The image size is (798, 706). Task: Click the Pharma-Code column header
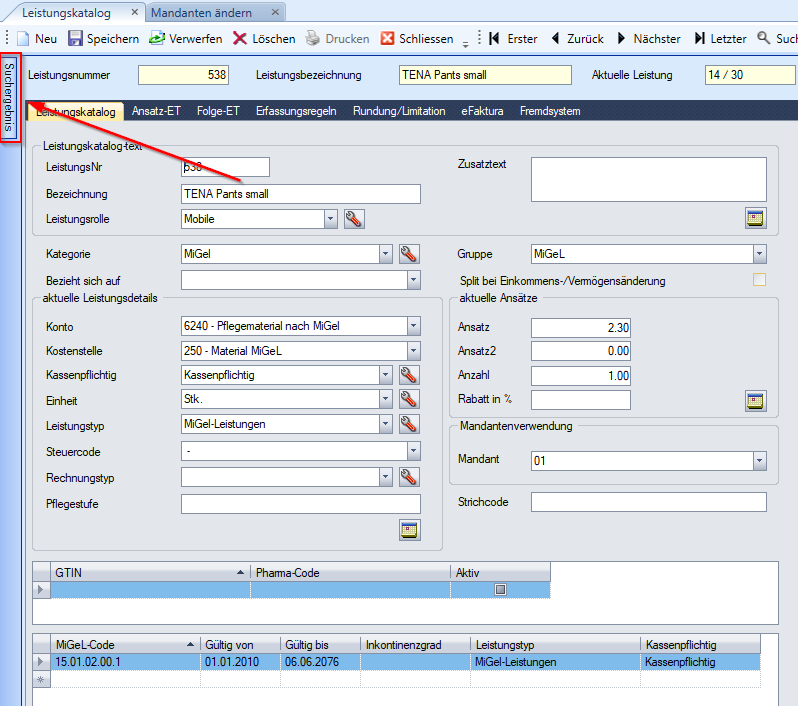pos(350,573)
